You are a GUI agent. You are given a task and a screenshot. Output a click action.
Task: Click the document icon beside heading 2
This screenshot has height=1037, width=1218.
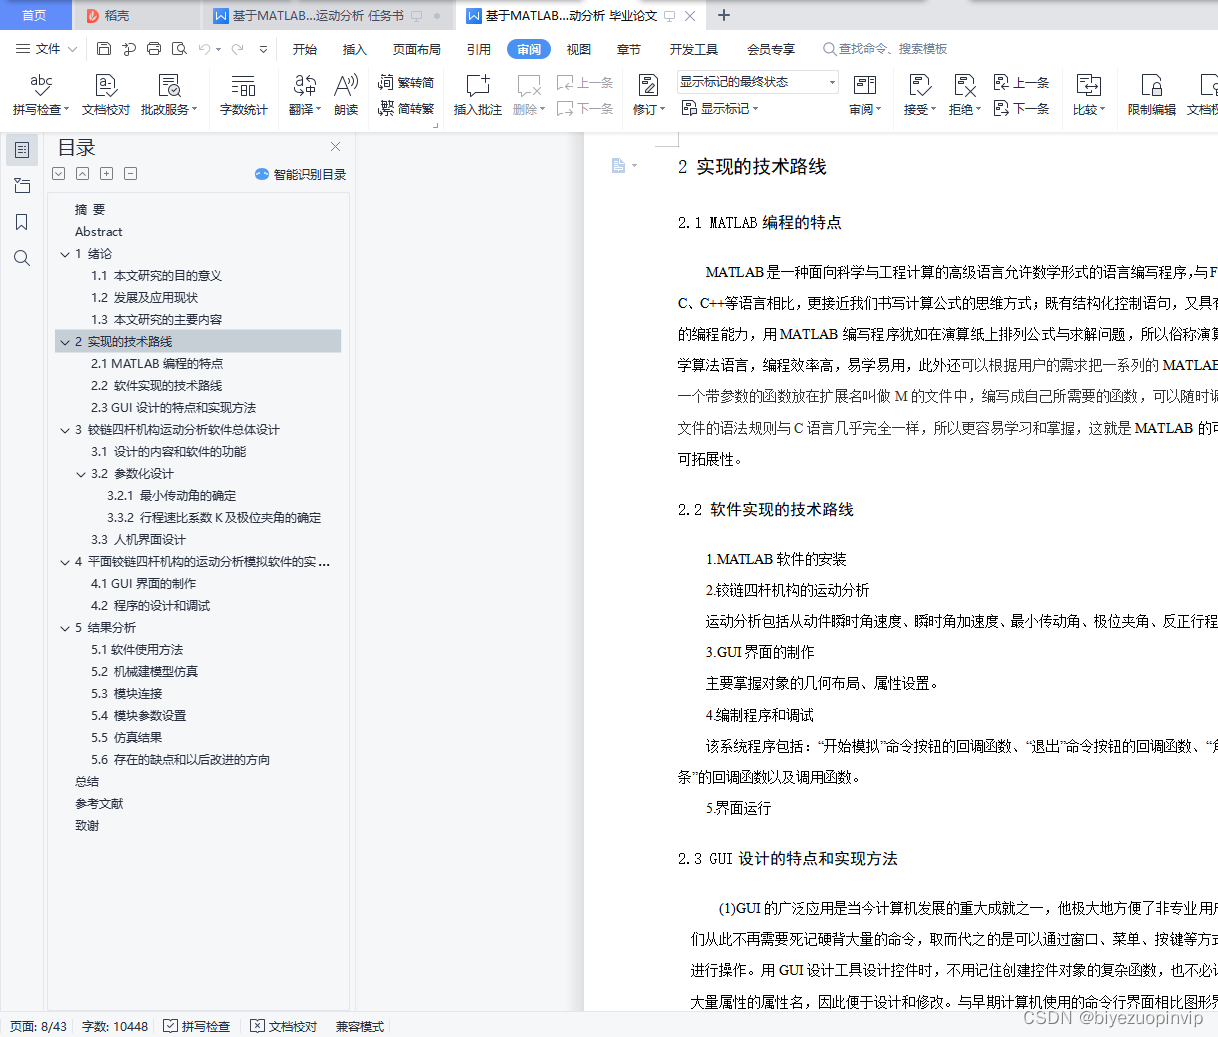(619, 166)
